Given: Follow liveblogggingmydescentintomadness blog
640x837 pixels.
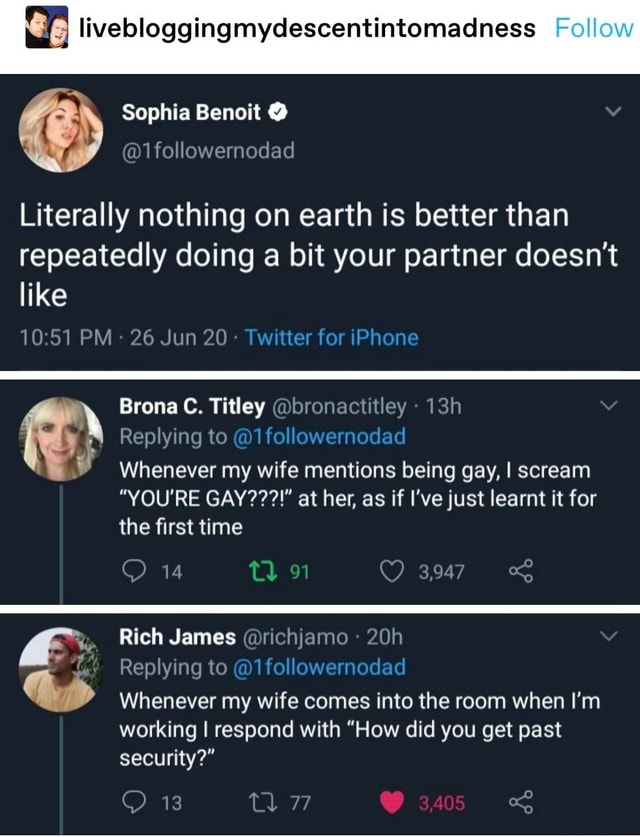Looking at the screenshot, I should (593, 27).
